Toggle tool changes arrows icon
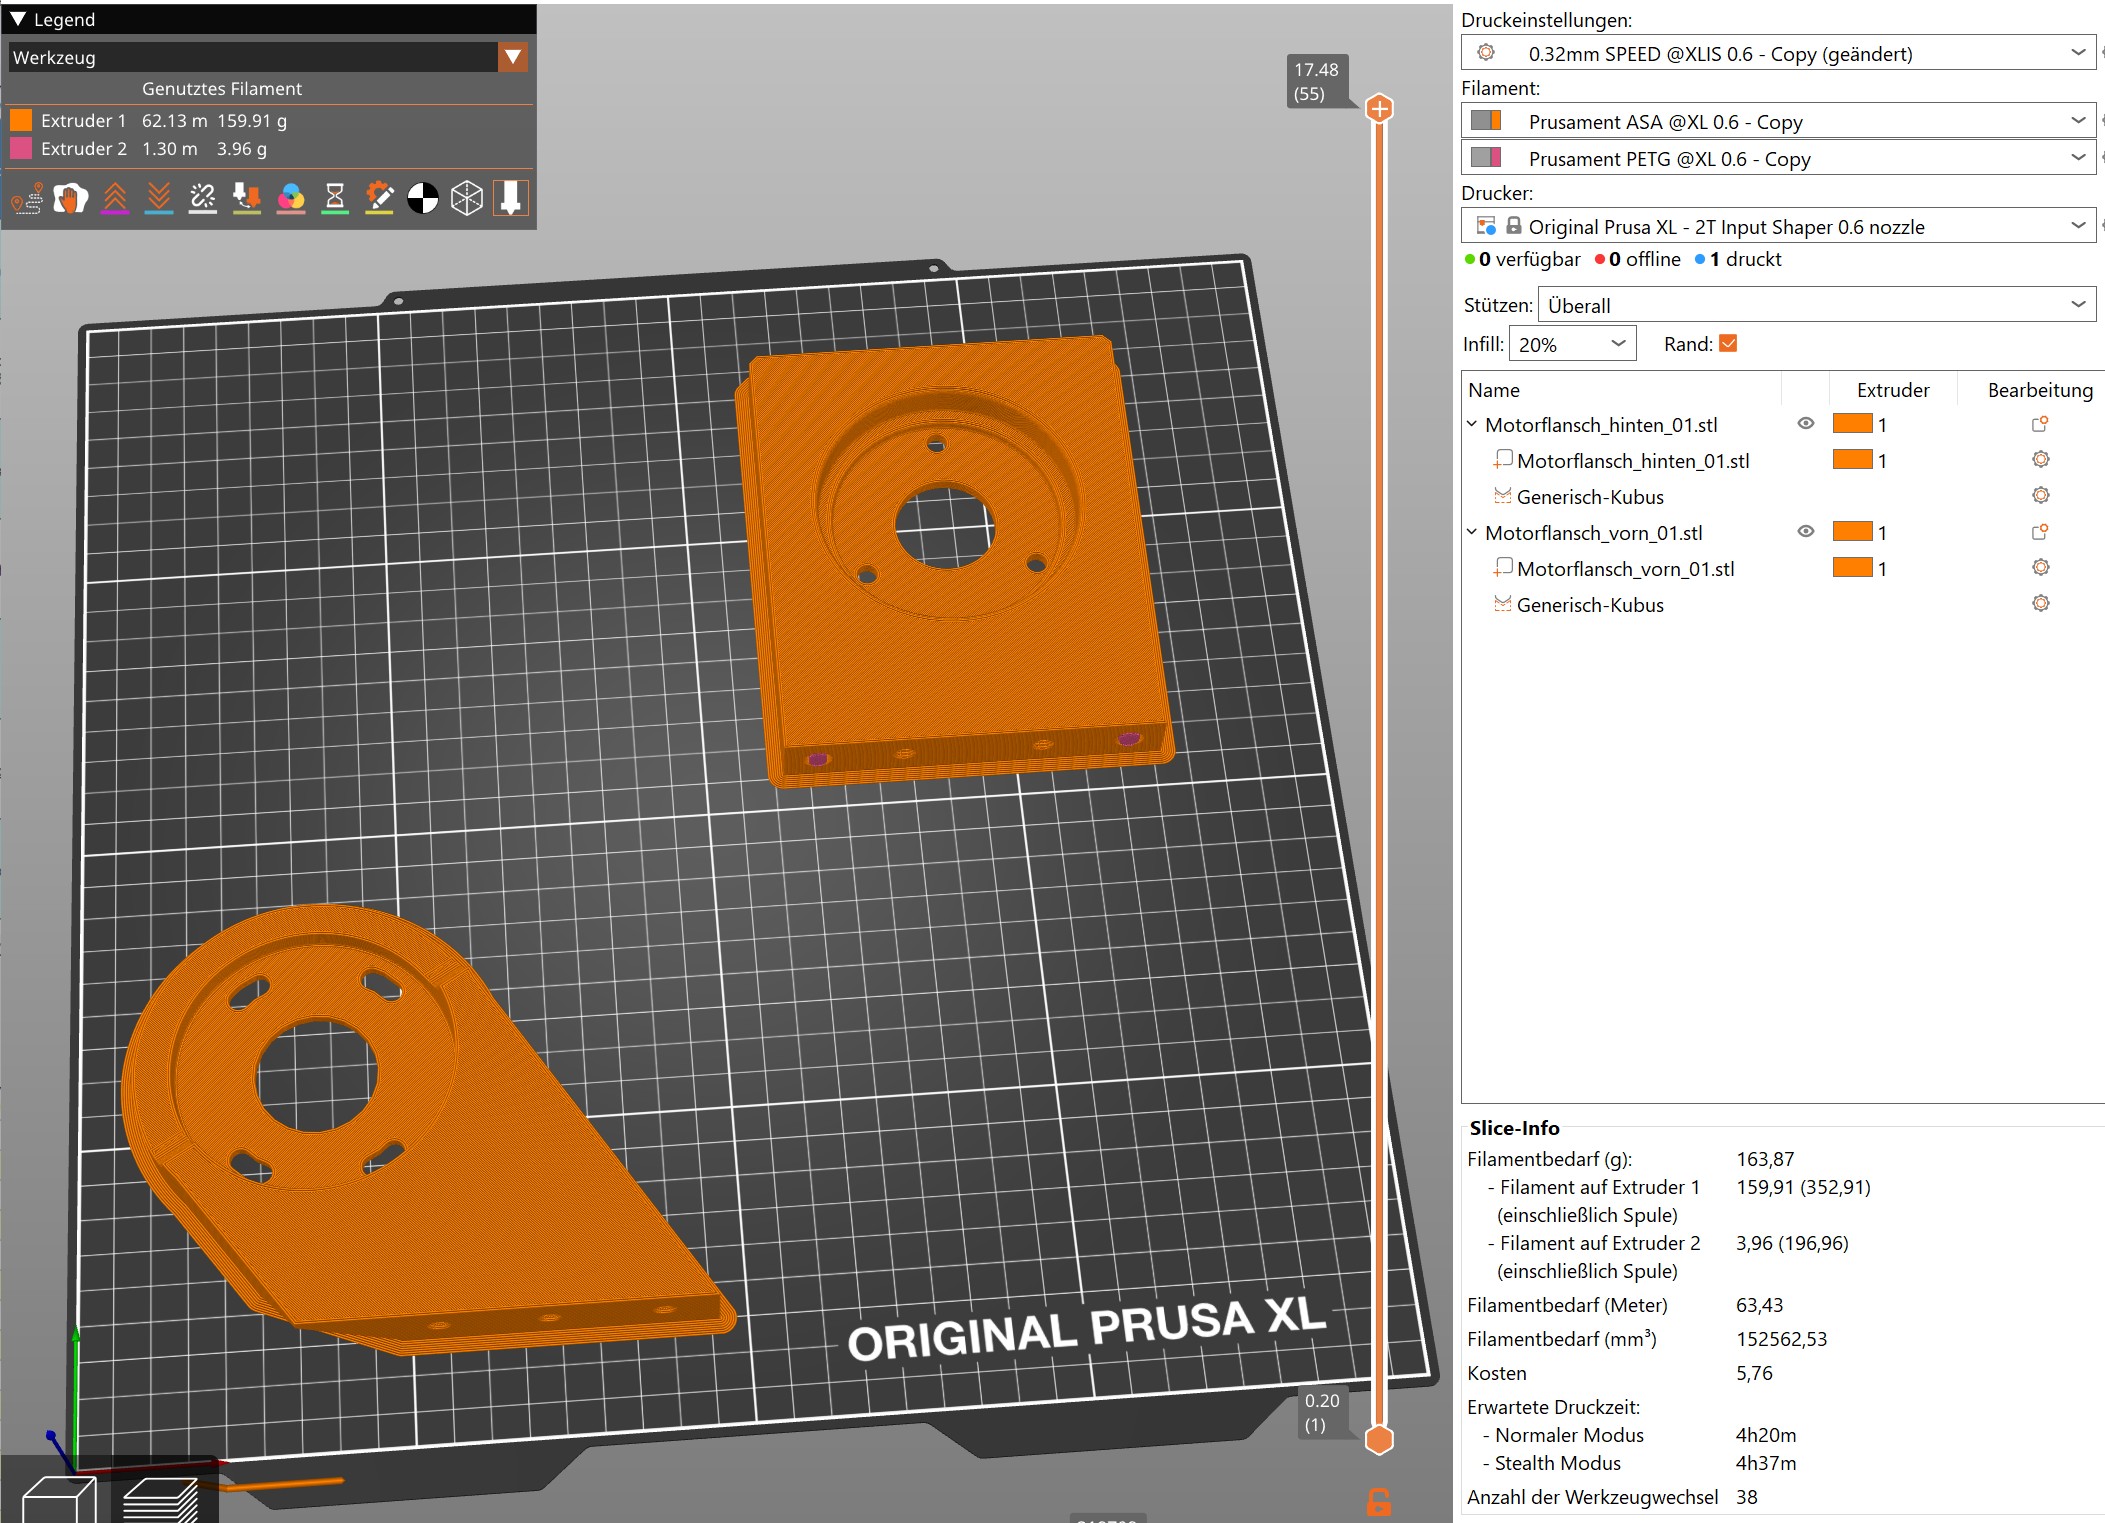 pyautogui.click(x=247, y=198)
